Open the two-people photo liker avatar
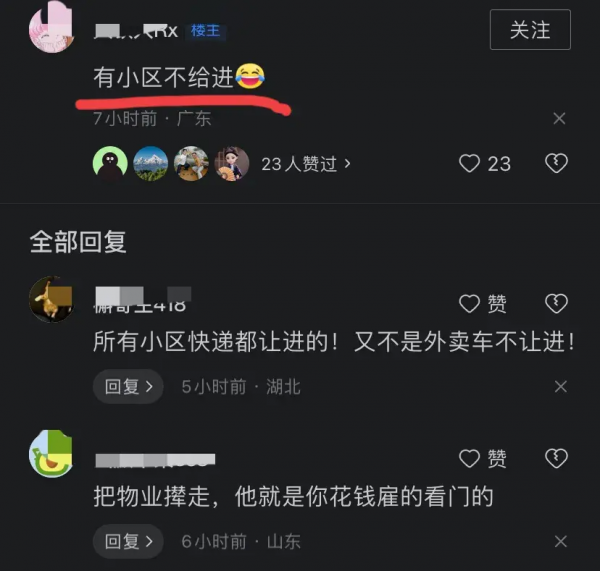Viewport: 600px width, 571px height. 191,163
